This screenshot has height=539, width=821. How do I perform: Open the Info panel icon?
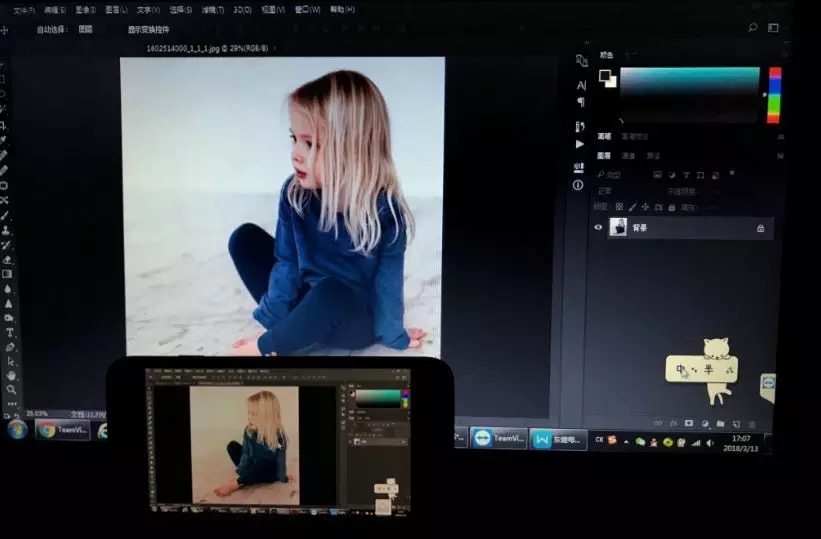[578, 185]
